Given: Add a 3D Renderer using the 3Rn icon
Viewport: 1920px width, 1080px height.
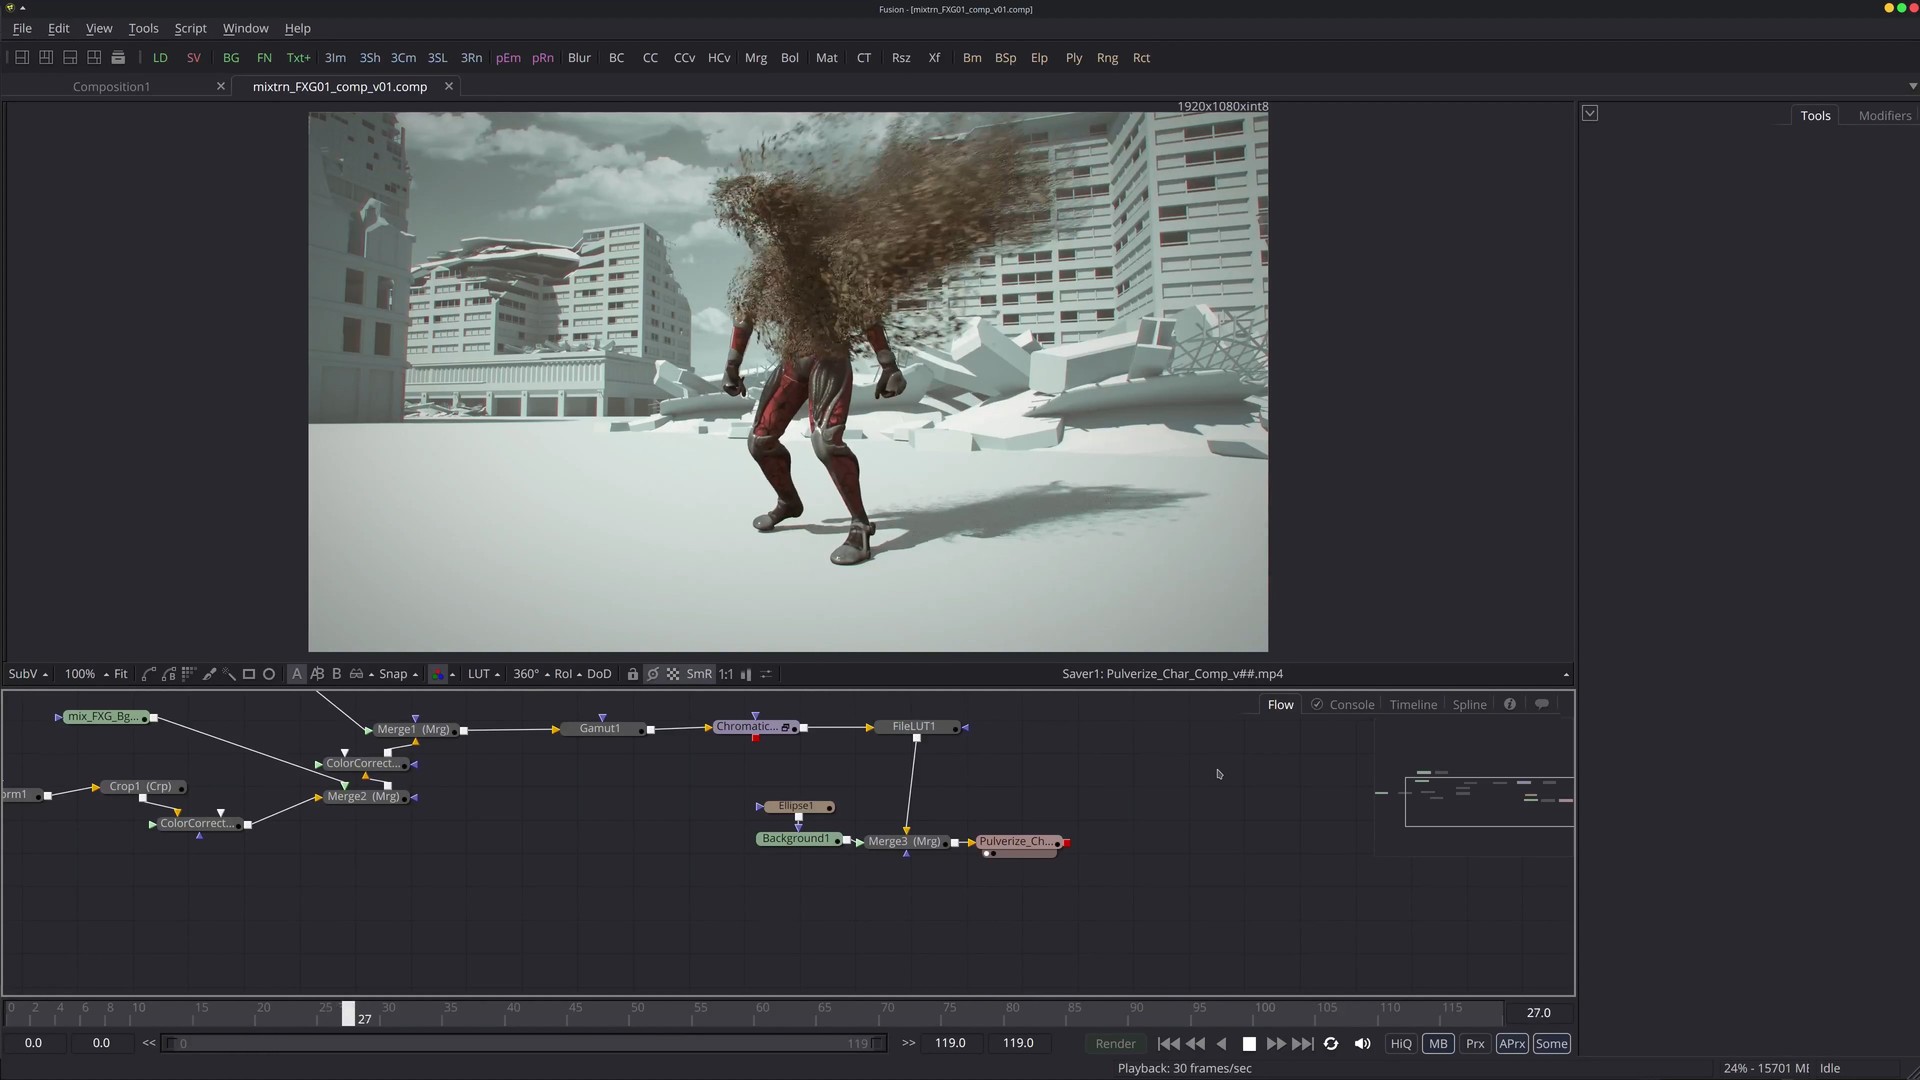Looking at the screenshot, I should click(471, 57).
